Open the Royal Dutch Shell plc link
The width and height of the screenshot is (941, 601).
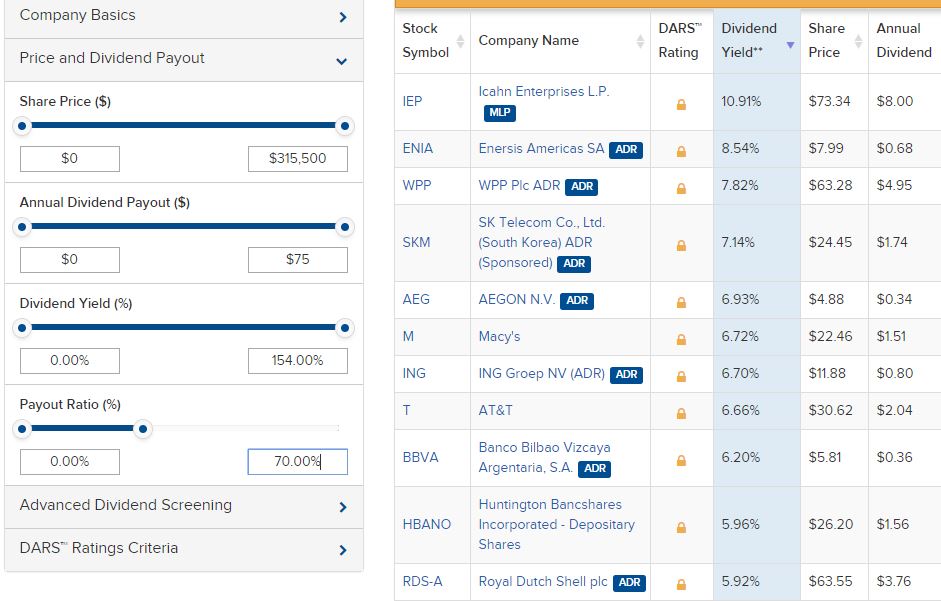(543, 582)
